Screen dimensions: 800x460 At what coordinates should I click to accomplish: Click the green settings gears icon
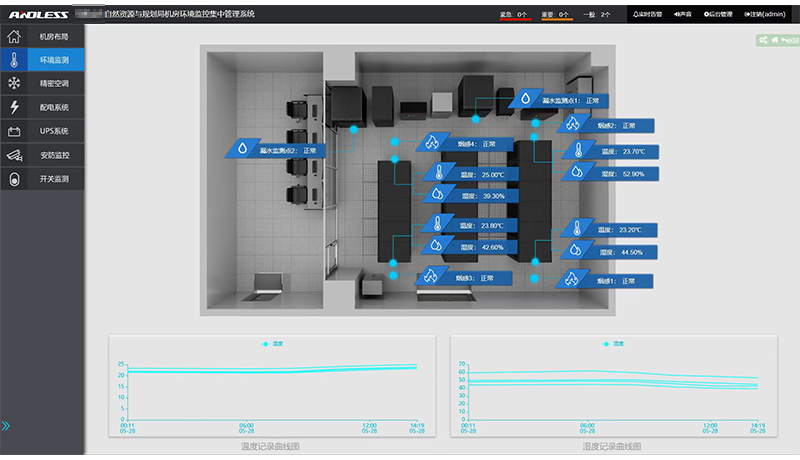tap(763, 40)
